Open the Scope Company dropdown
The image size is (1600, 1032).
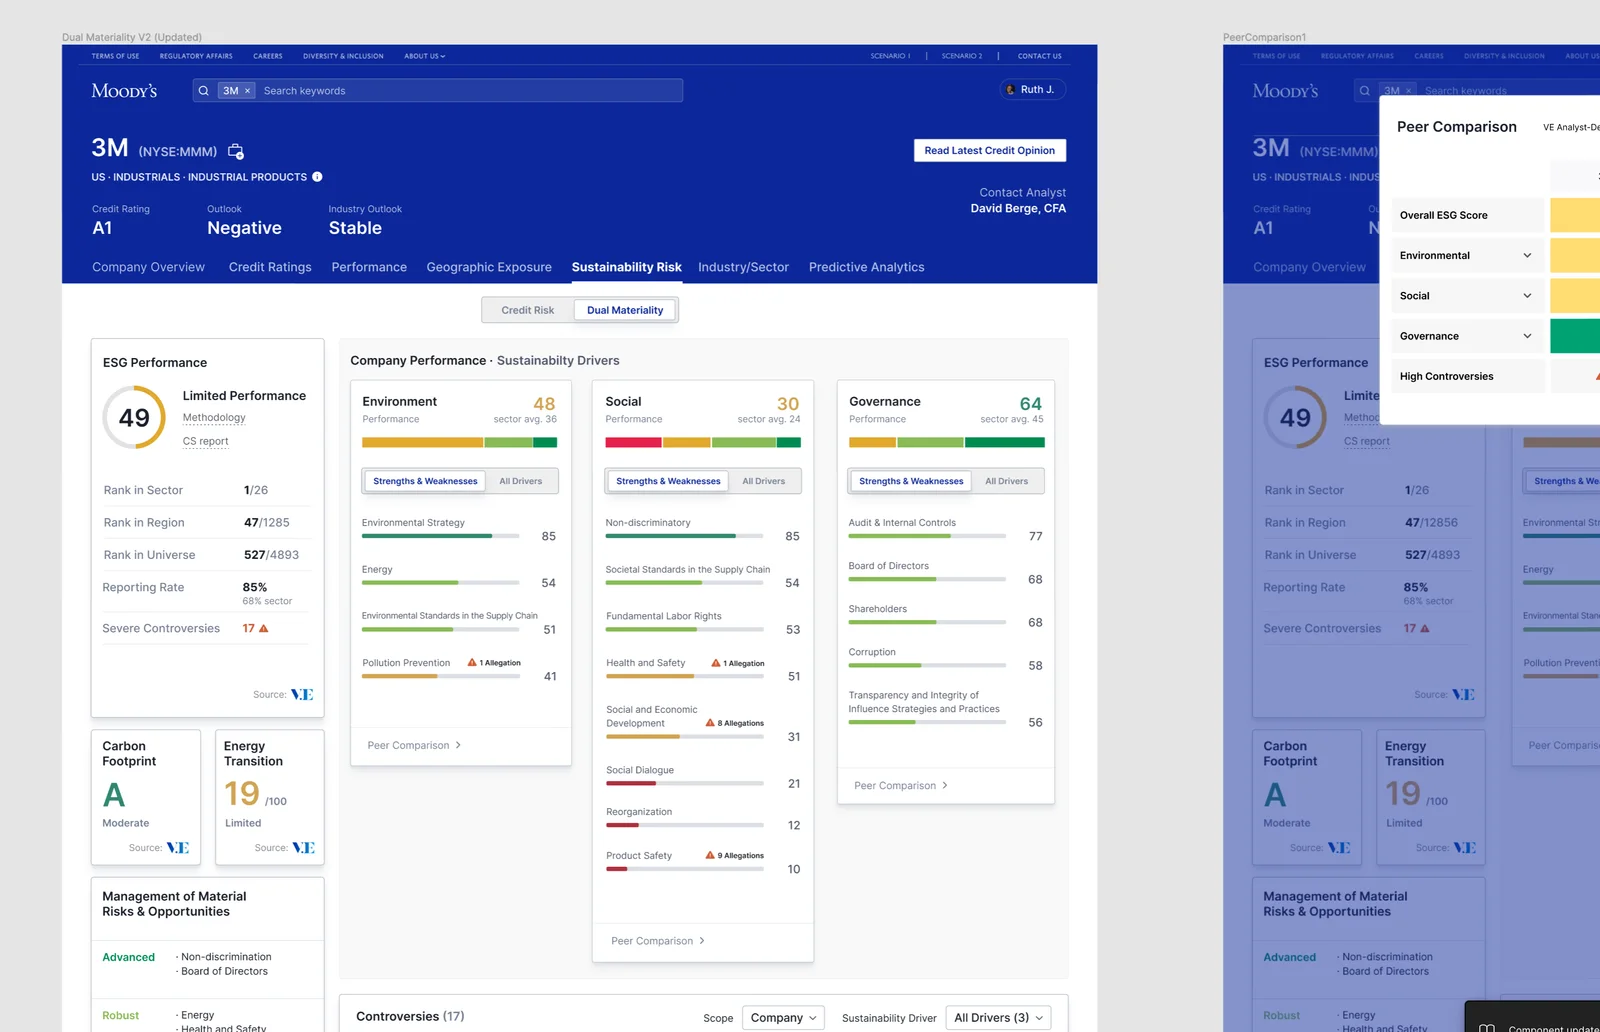click(783, 1018)
